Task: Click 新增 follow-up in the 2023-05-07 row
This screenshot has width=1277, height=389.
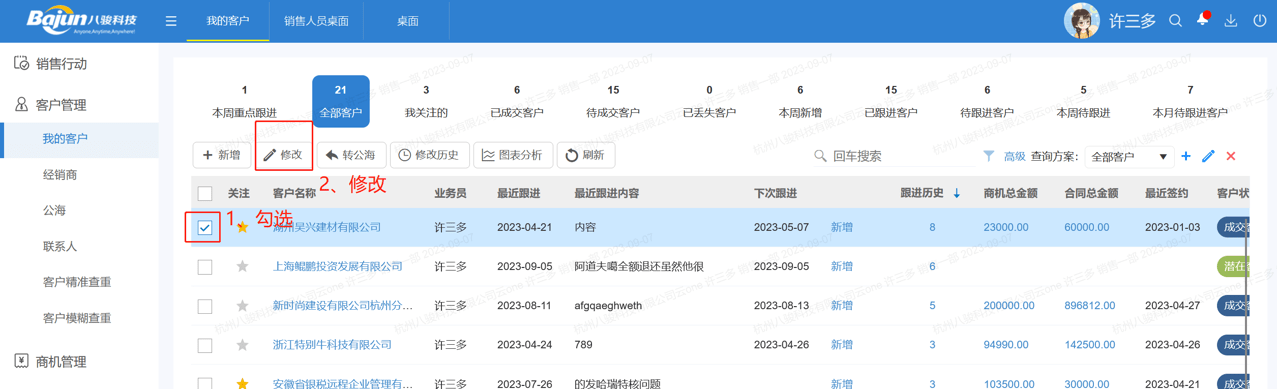Action: pos(842,228)
